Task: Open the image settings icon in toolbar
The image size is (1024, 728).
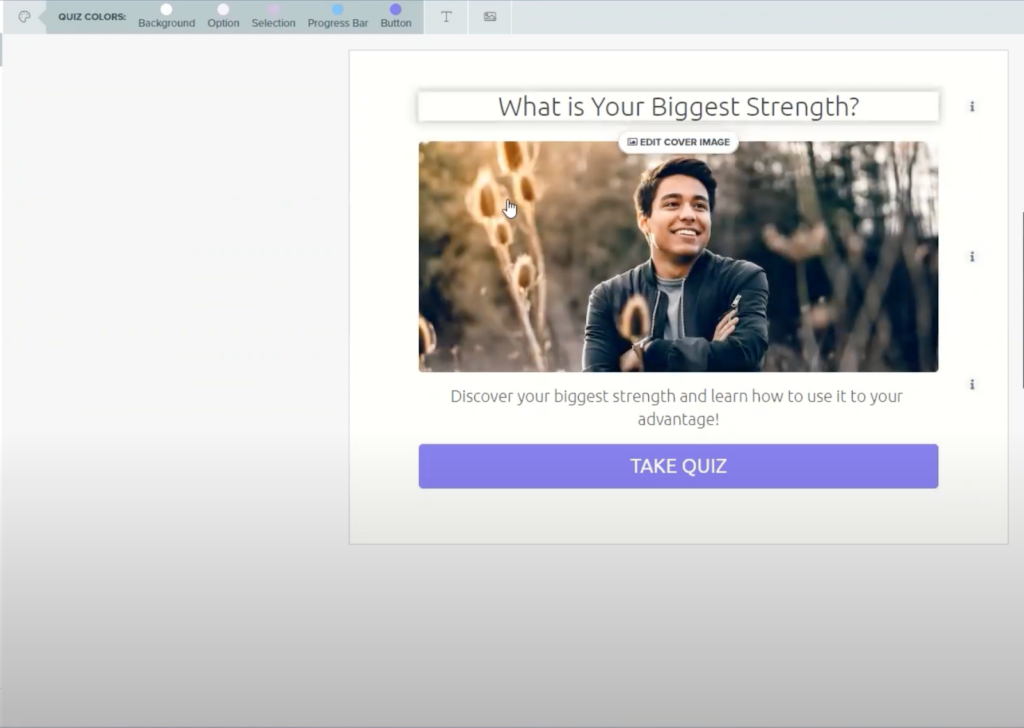Action: [x=490, y=17]
